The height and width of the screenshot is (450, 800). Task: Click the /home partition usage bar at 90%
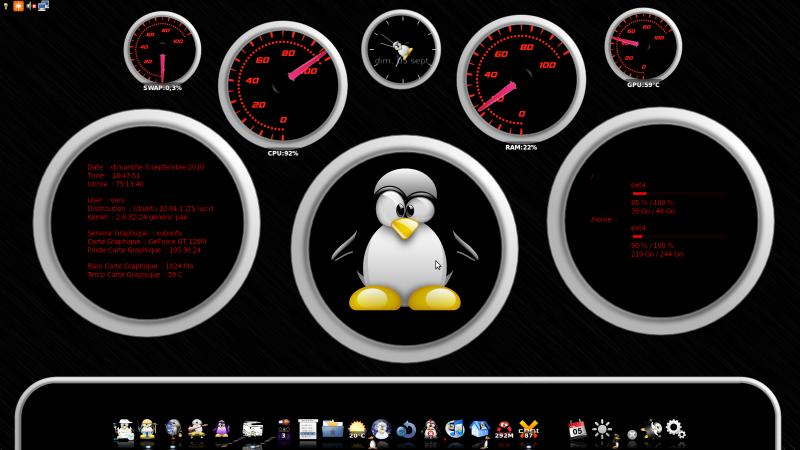[678, 237]
